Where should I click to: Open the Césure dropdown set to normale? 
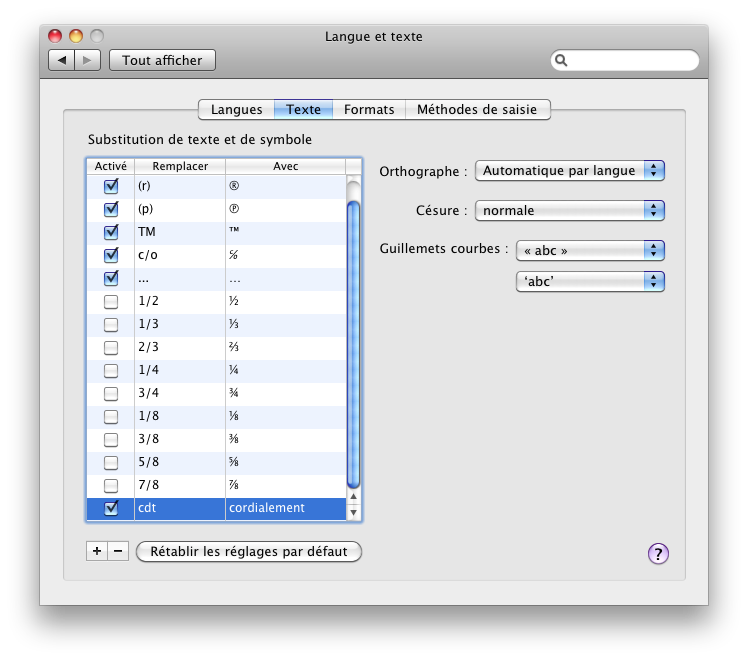click(x=570, y=210)
